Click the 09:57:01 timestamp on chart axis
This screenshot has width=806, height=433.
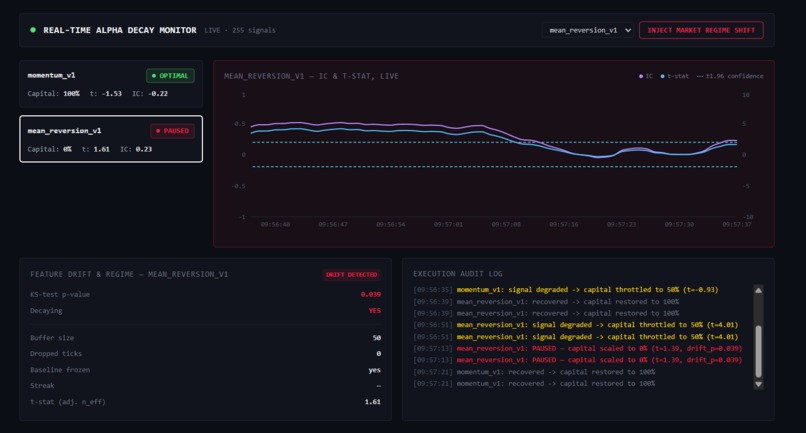(x=448, y=225)
